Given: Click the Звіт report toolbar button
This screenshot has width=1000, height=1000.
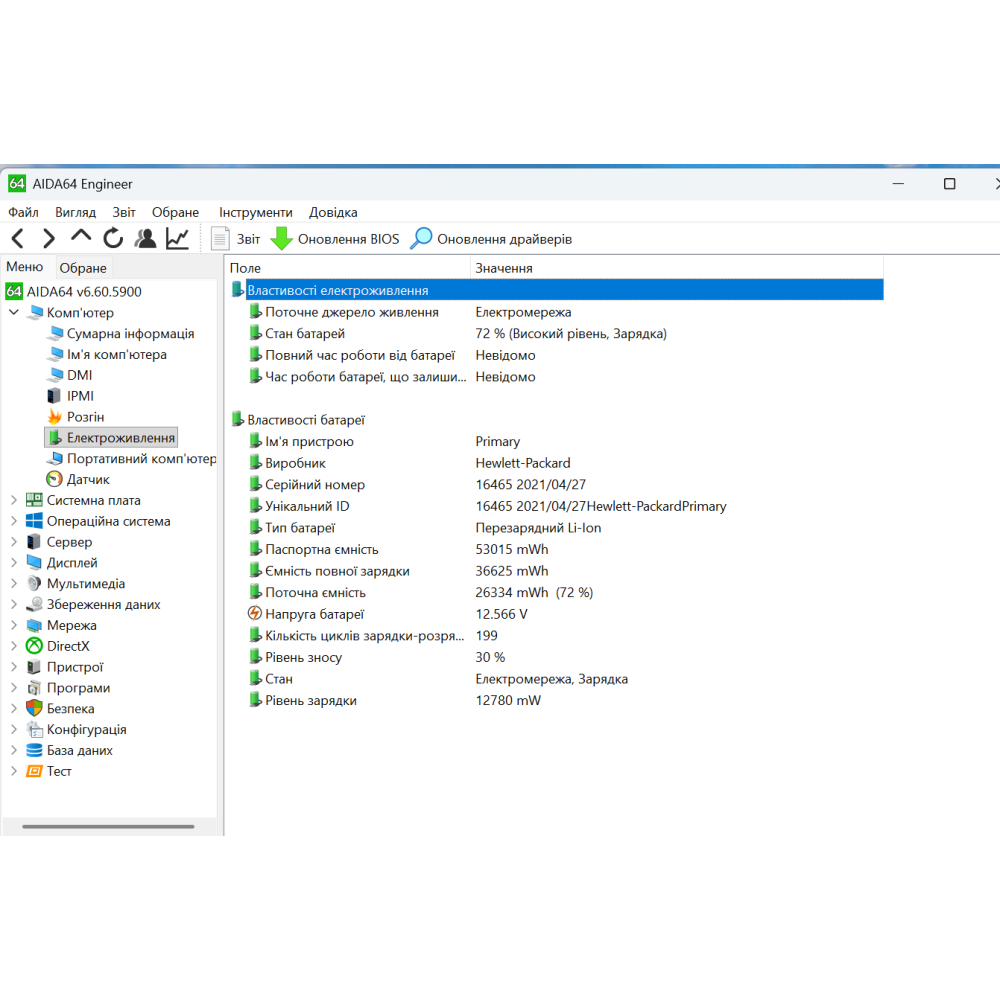Looking at the screenshot, I should click(235, 239).
